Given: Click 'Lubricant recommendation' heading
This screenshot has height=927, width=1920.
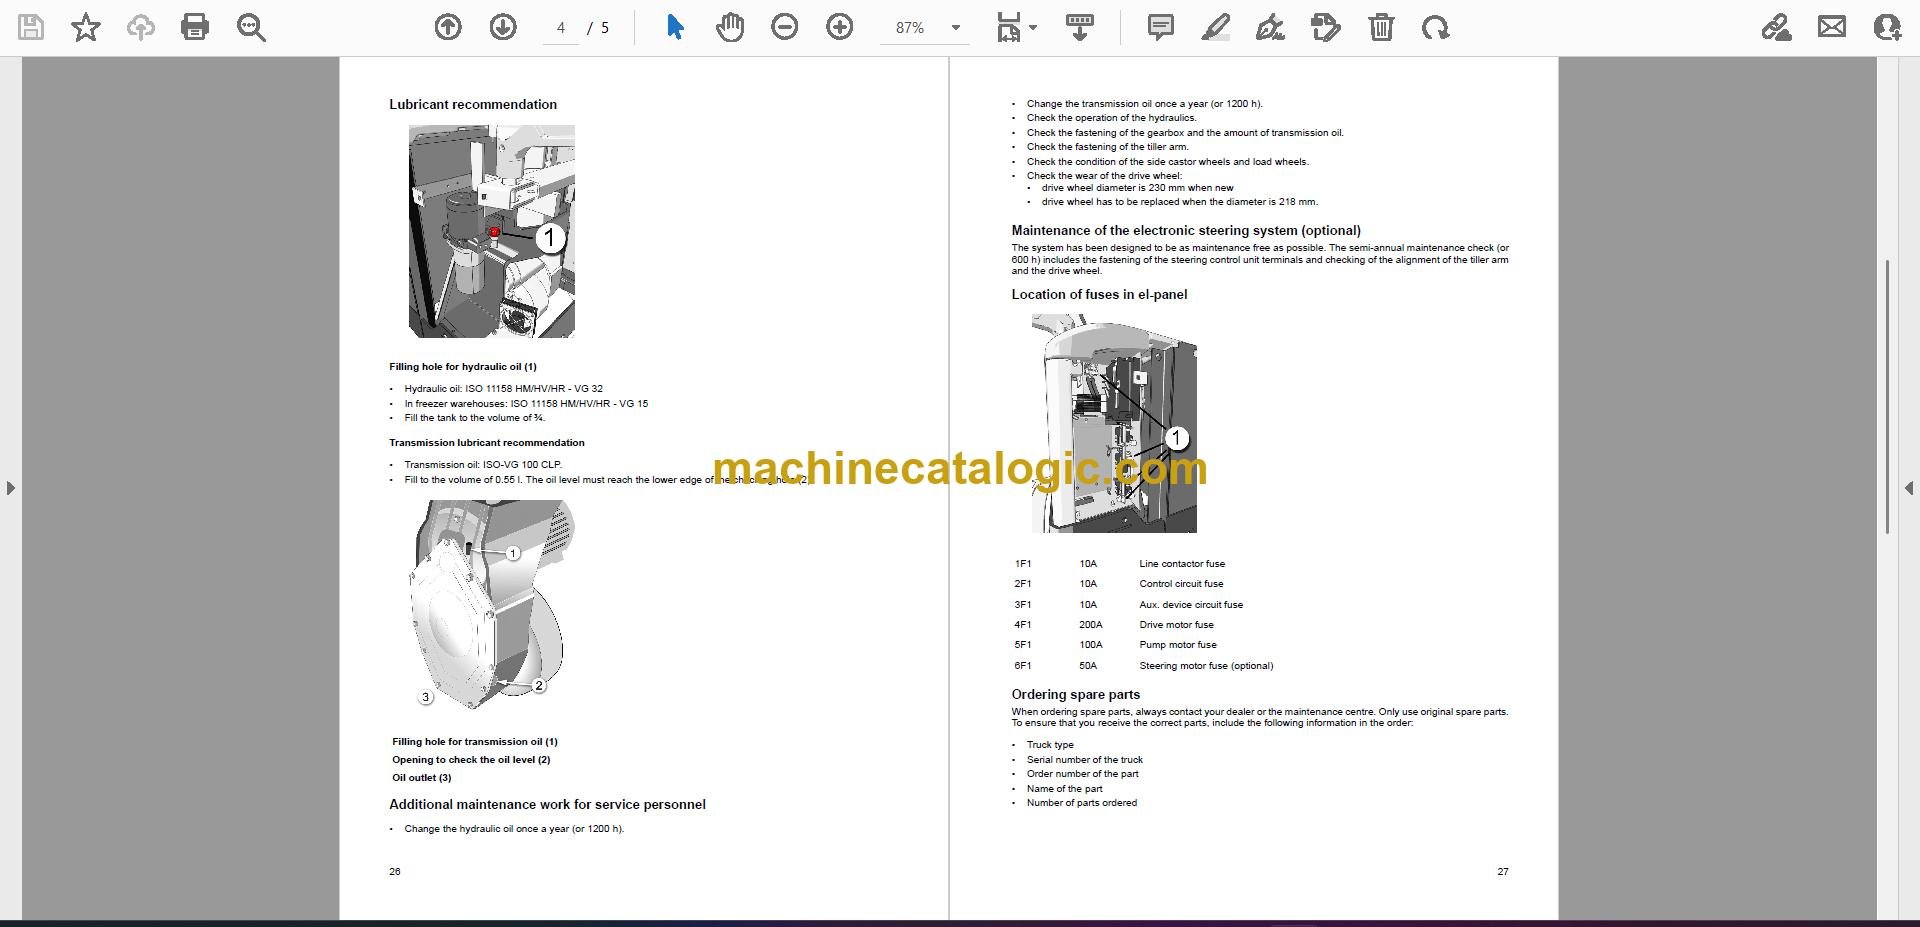Looking at the screenshot, I should tap(473, 104).
